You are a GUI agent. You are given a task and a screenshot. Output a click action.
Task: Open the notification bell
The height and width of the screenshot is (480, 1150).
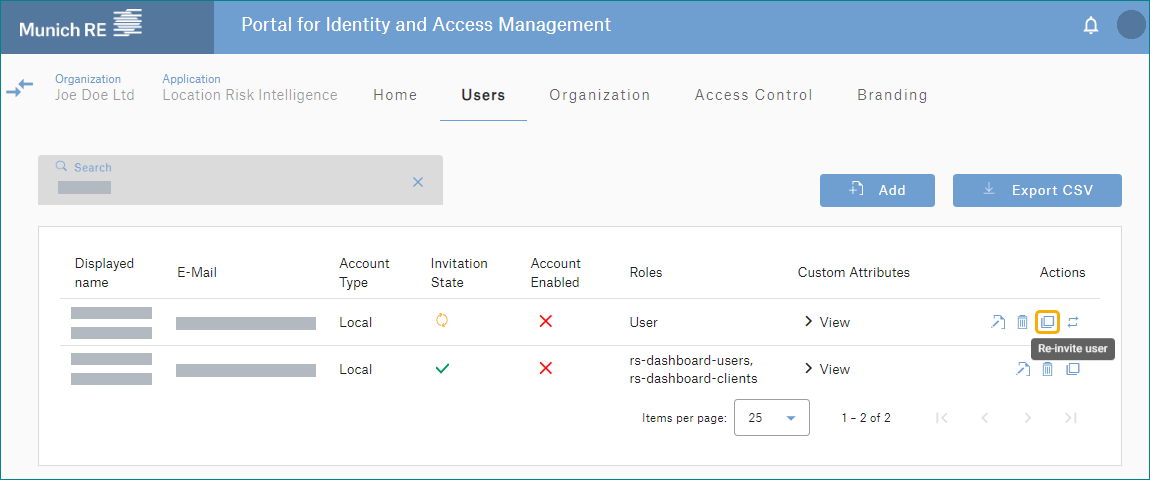coord(1091,26)
